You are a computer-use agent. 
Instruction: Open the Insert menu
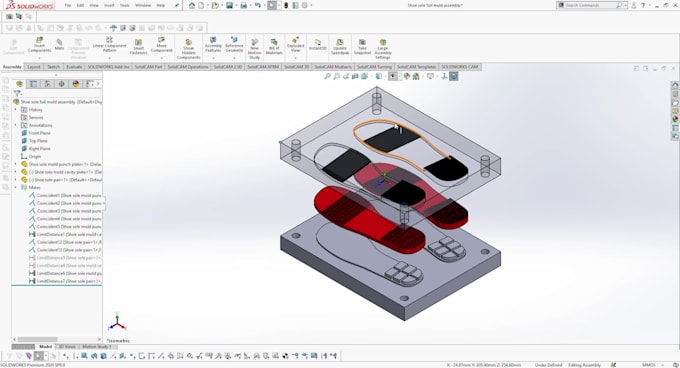(x=109, y=5)
